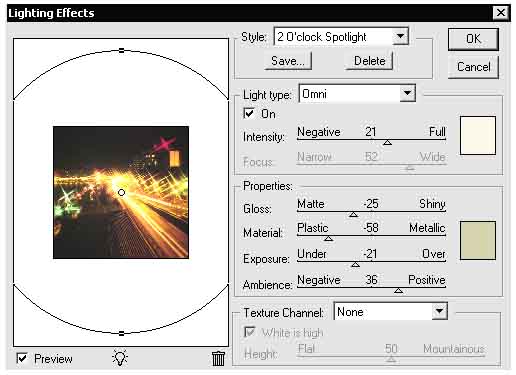516x375 pixels.
Task: Click the Mountainous label on Height slider
Action: 454,349
